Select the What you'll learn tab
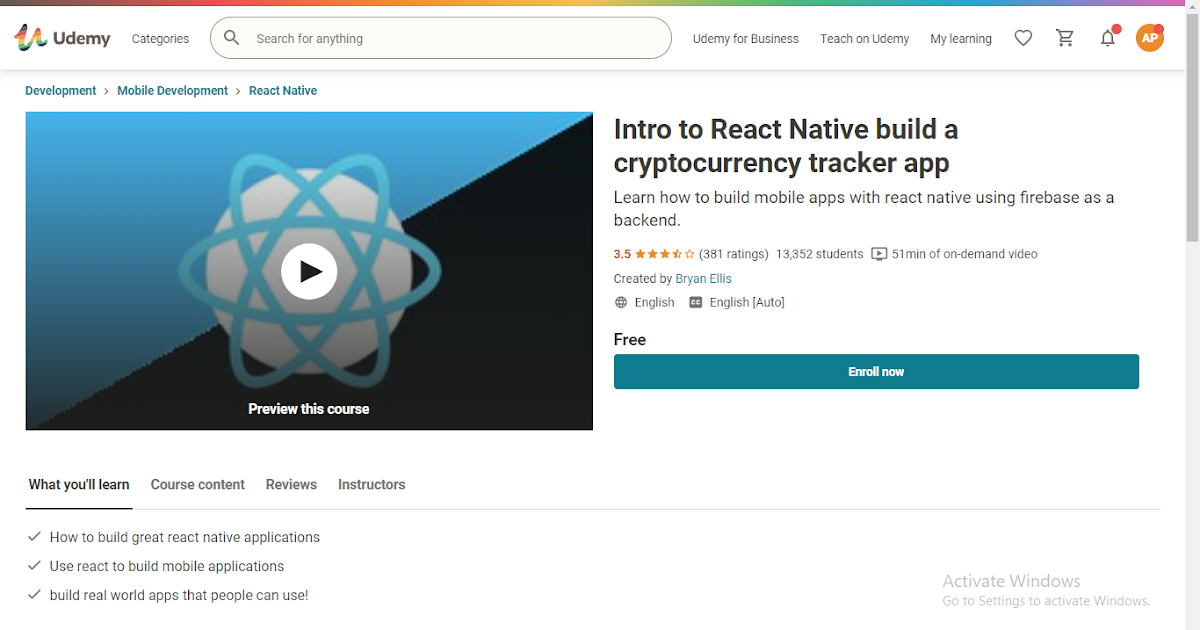This screenshot has width=1200, height=630. coord(79,484)
